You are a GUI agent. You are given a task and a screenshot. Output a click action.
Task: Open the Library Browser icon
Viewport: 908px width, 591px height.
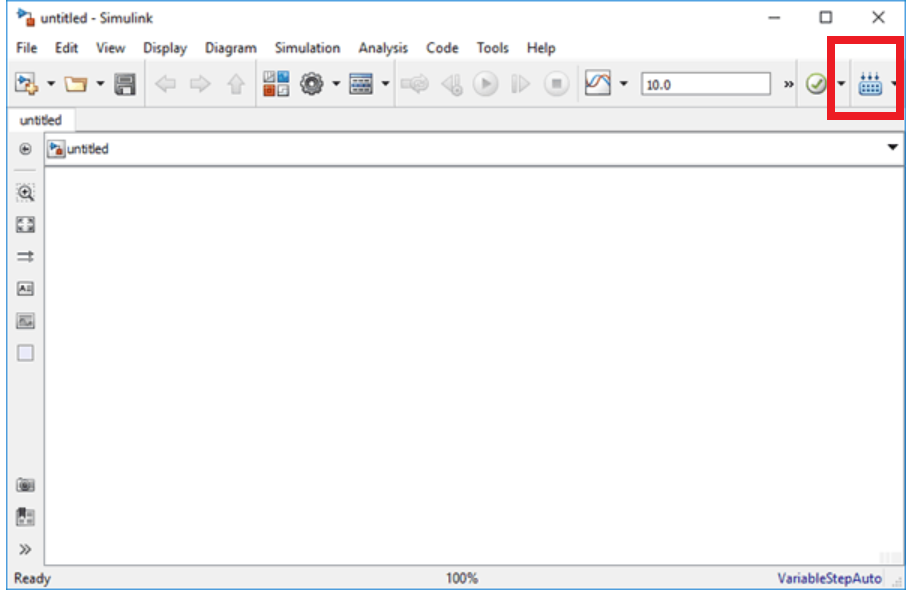(x=276, y=85)
